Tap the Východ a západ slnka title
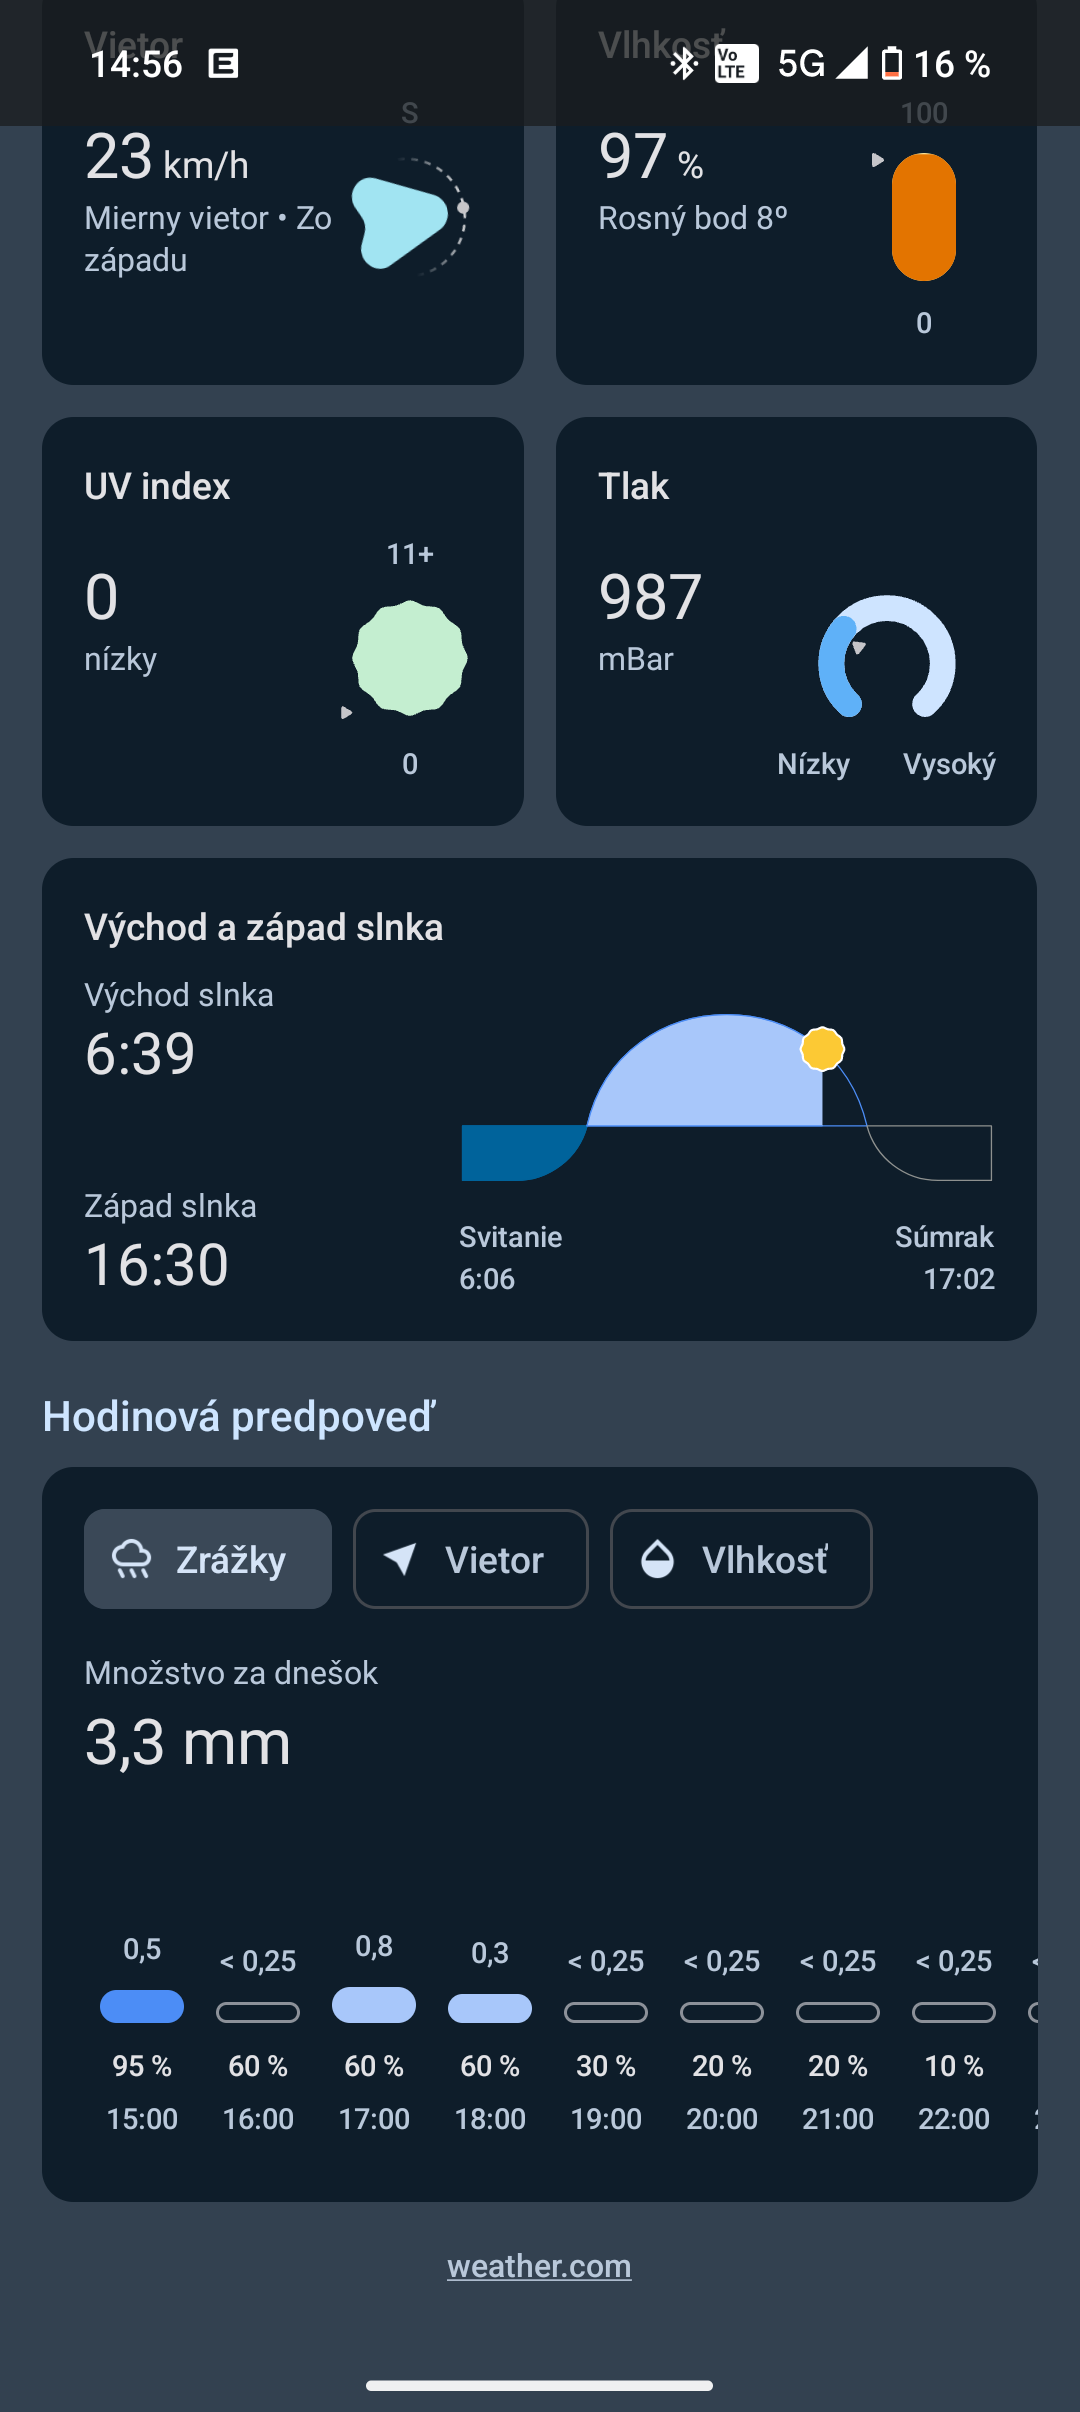The height and width of the screenshot is (2412, 1080). (x=264, y=927)
